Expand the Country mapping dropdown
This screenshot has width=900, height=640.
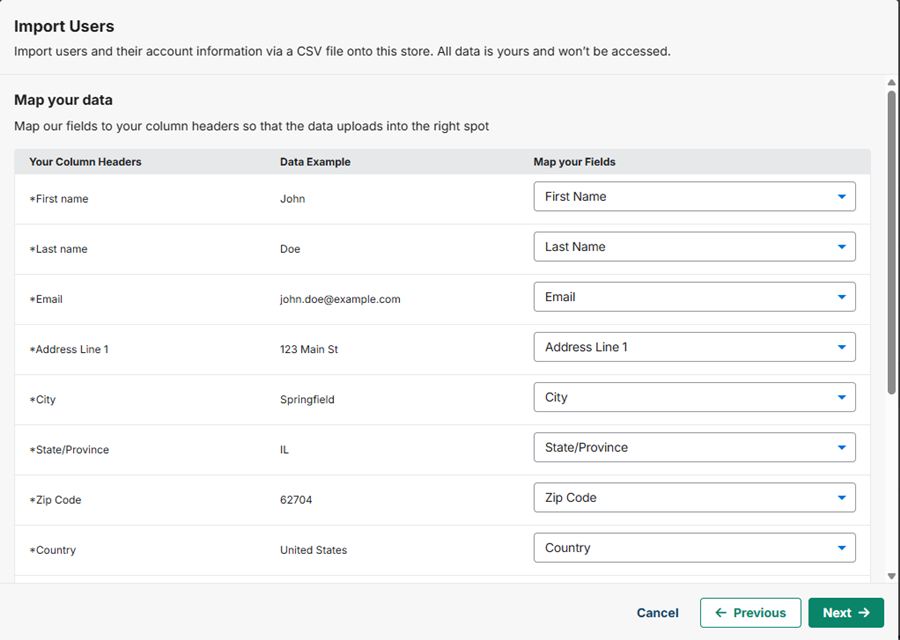pos(695,548)
